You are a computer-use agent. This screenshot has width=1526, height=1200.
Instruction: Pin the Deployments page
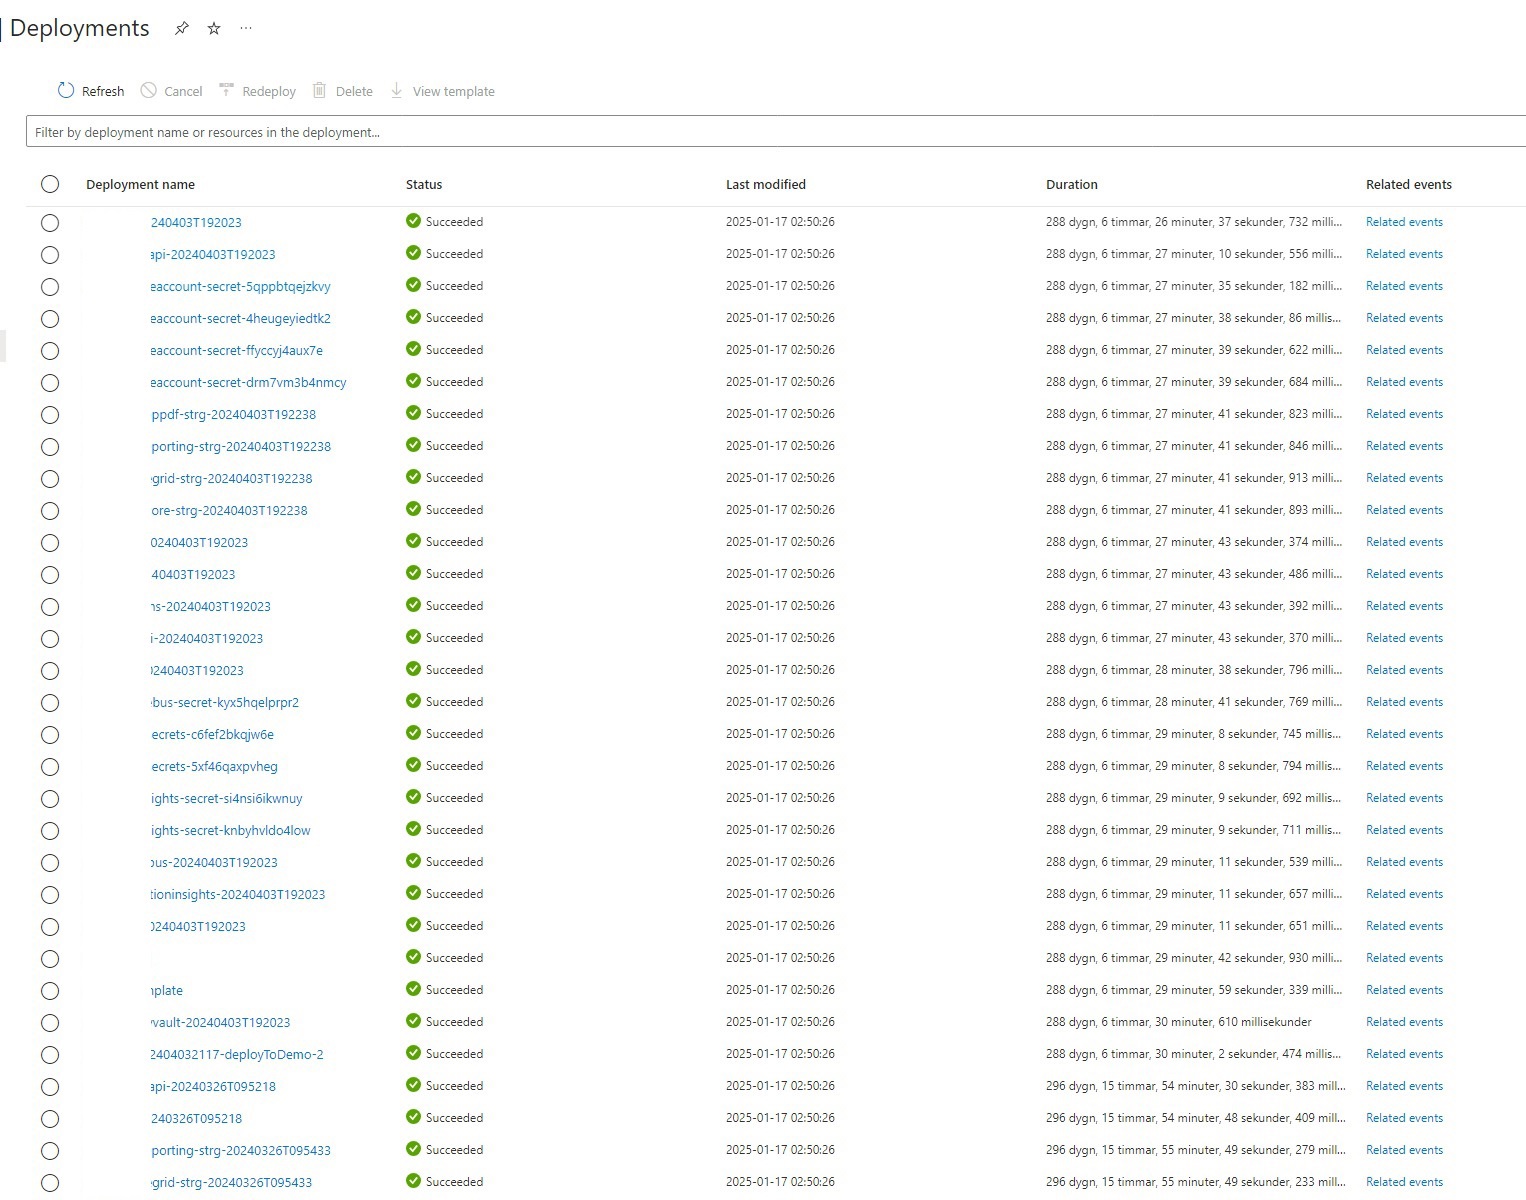[x=181, y=29]
